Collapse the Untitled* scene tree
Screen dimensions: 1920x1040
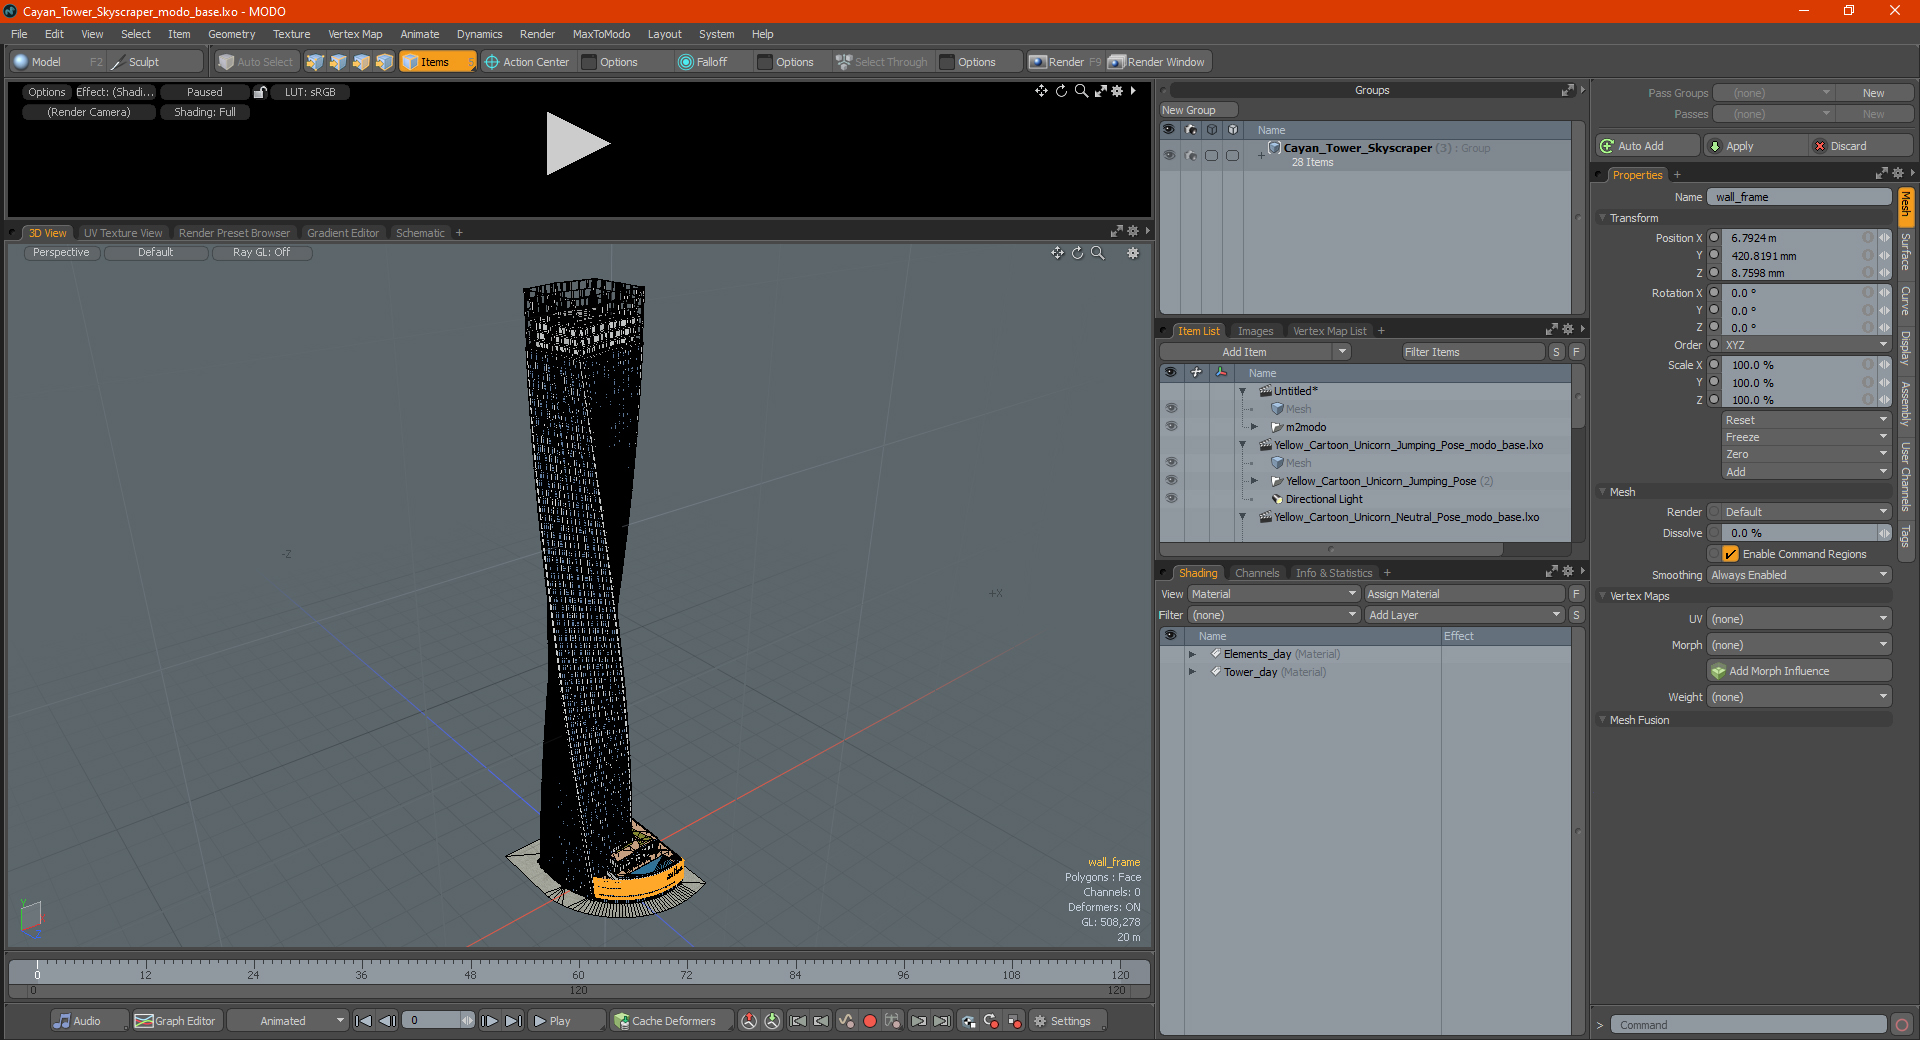click(x=1243, y=391)
